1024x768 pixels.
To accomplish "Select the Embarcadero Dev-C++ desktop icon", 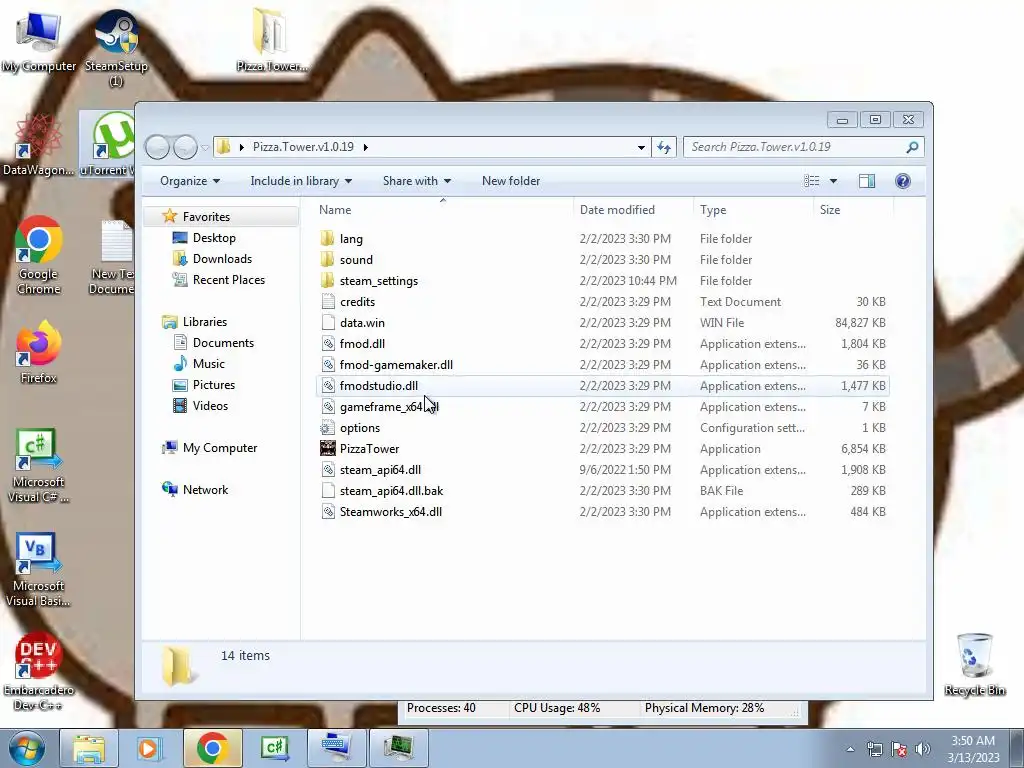I will [38, 671].
